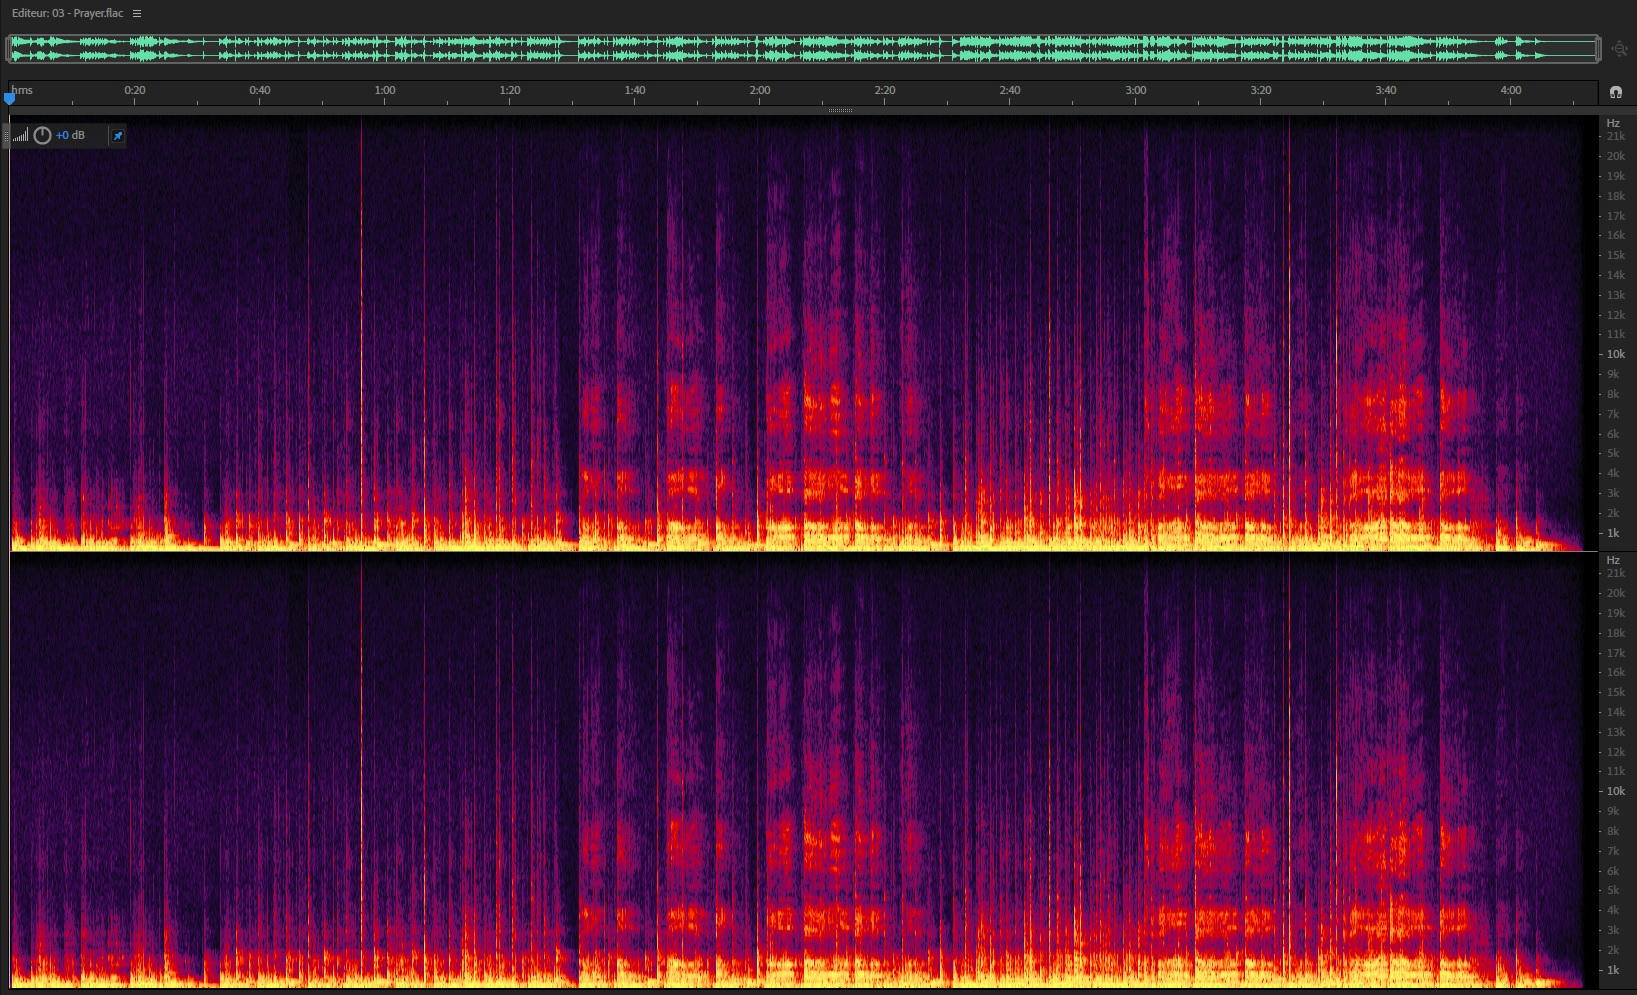Click the upper channel Hz scale label

1613,123
